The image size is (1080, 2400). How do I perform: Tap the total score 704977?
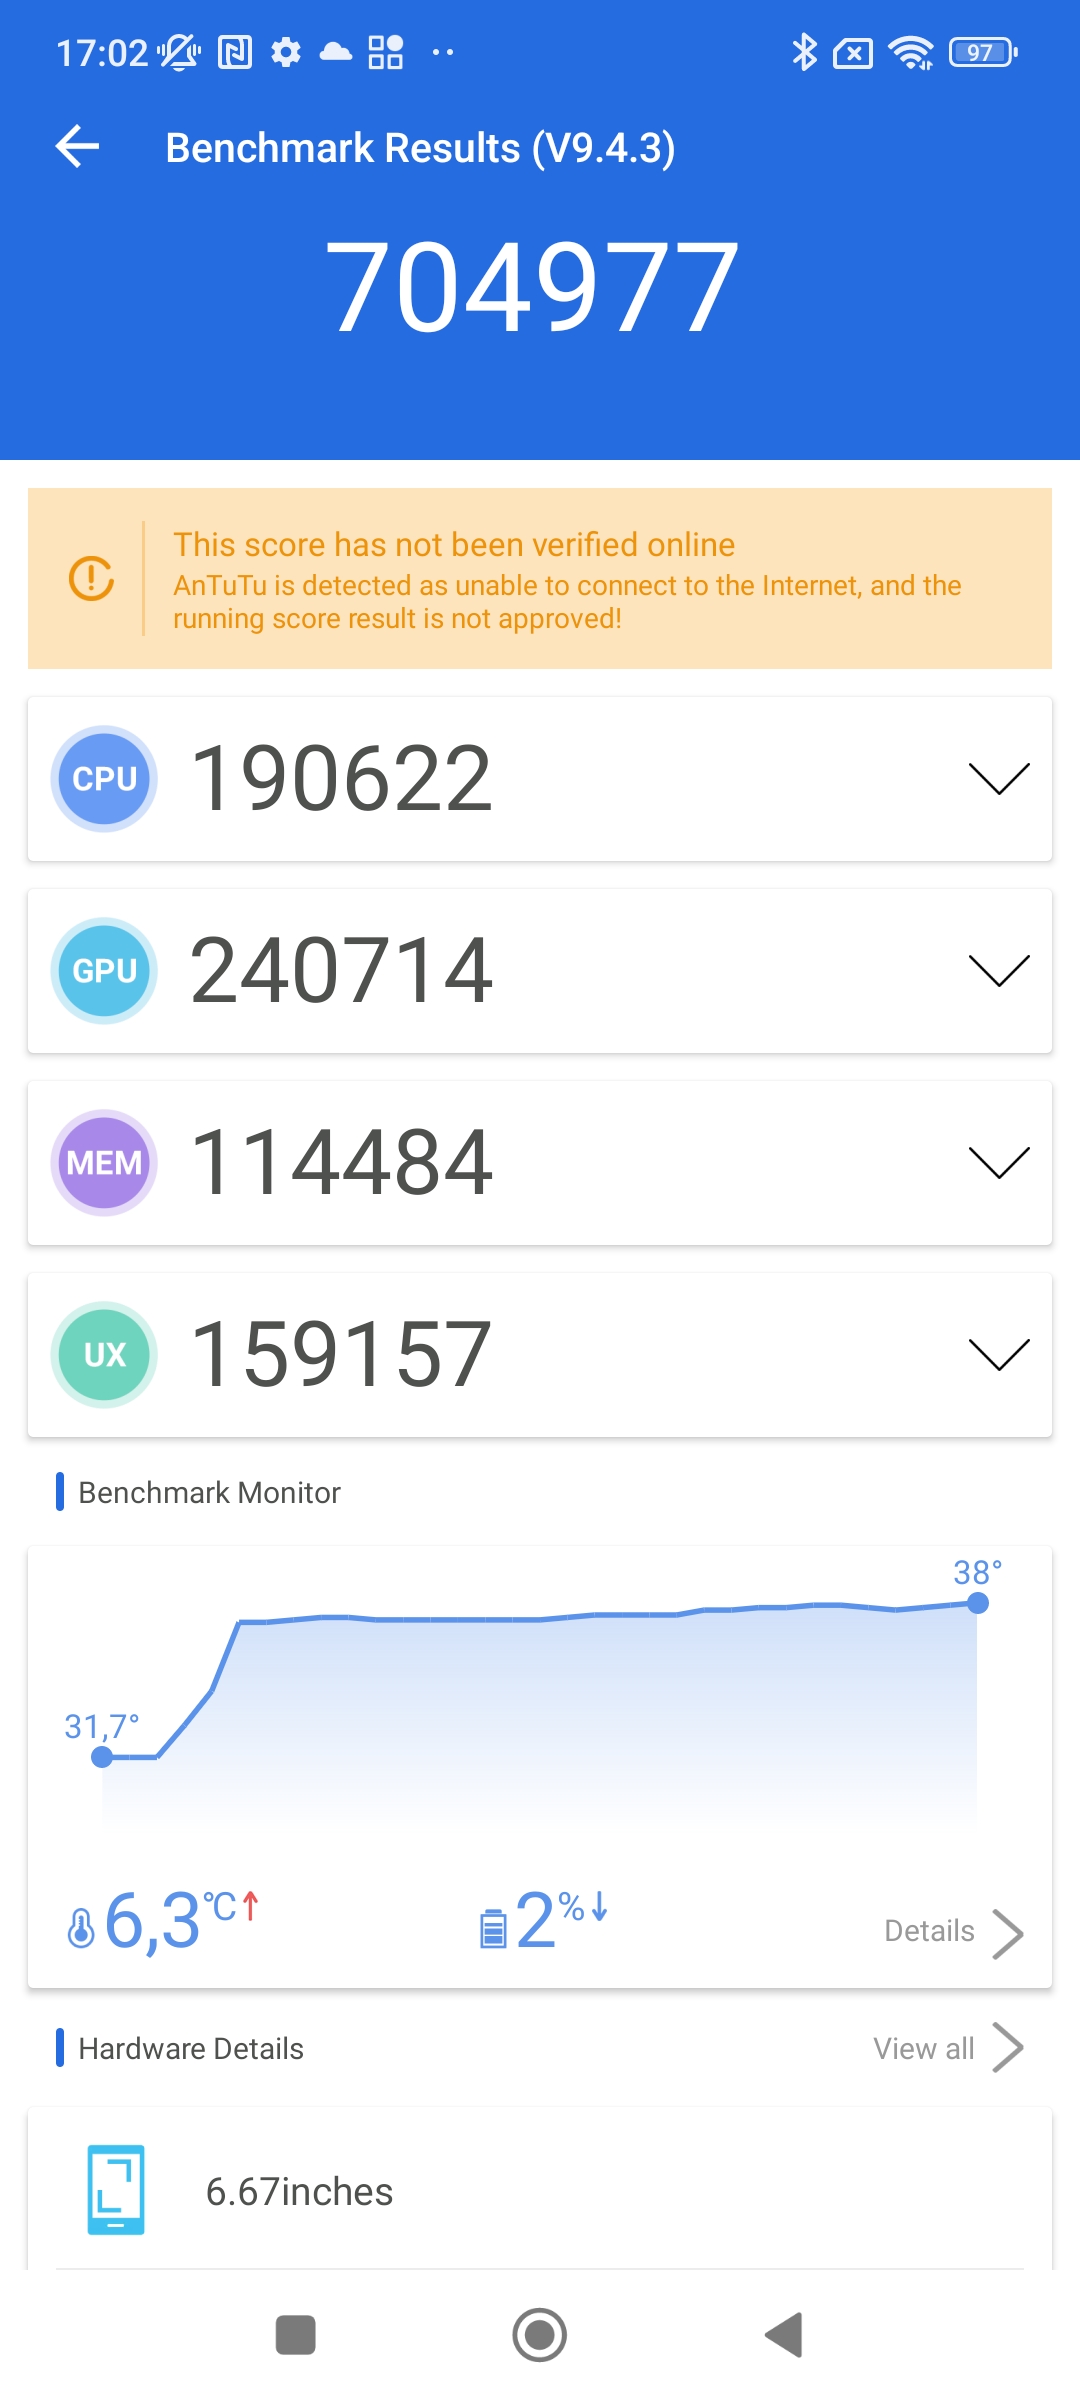coord(532,288)
